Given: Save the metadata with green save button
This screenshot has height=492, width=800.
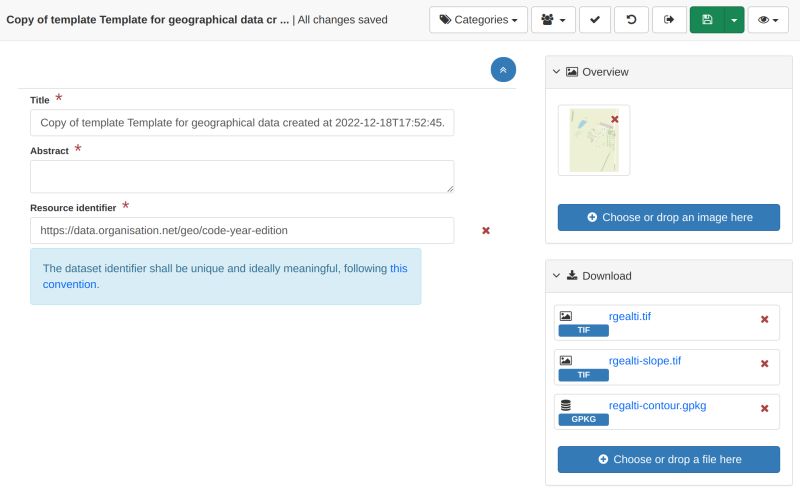Looking at the screenshot, I should [707, 20].
